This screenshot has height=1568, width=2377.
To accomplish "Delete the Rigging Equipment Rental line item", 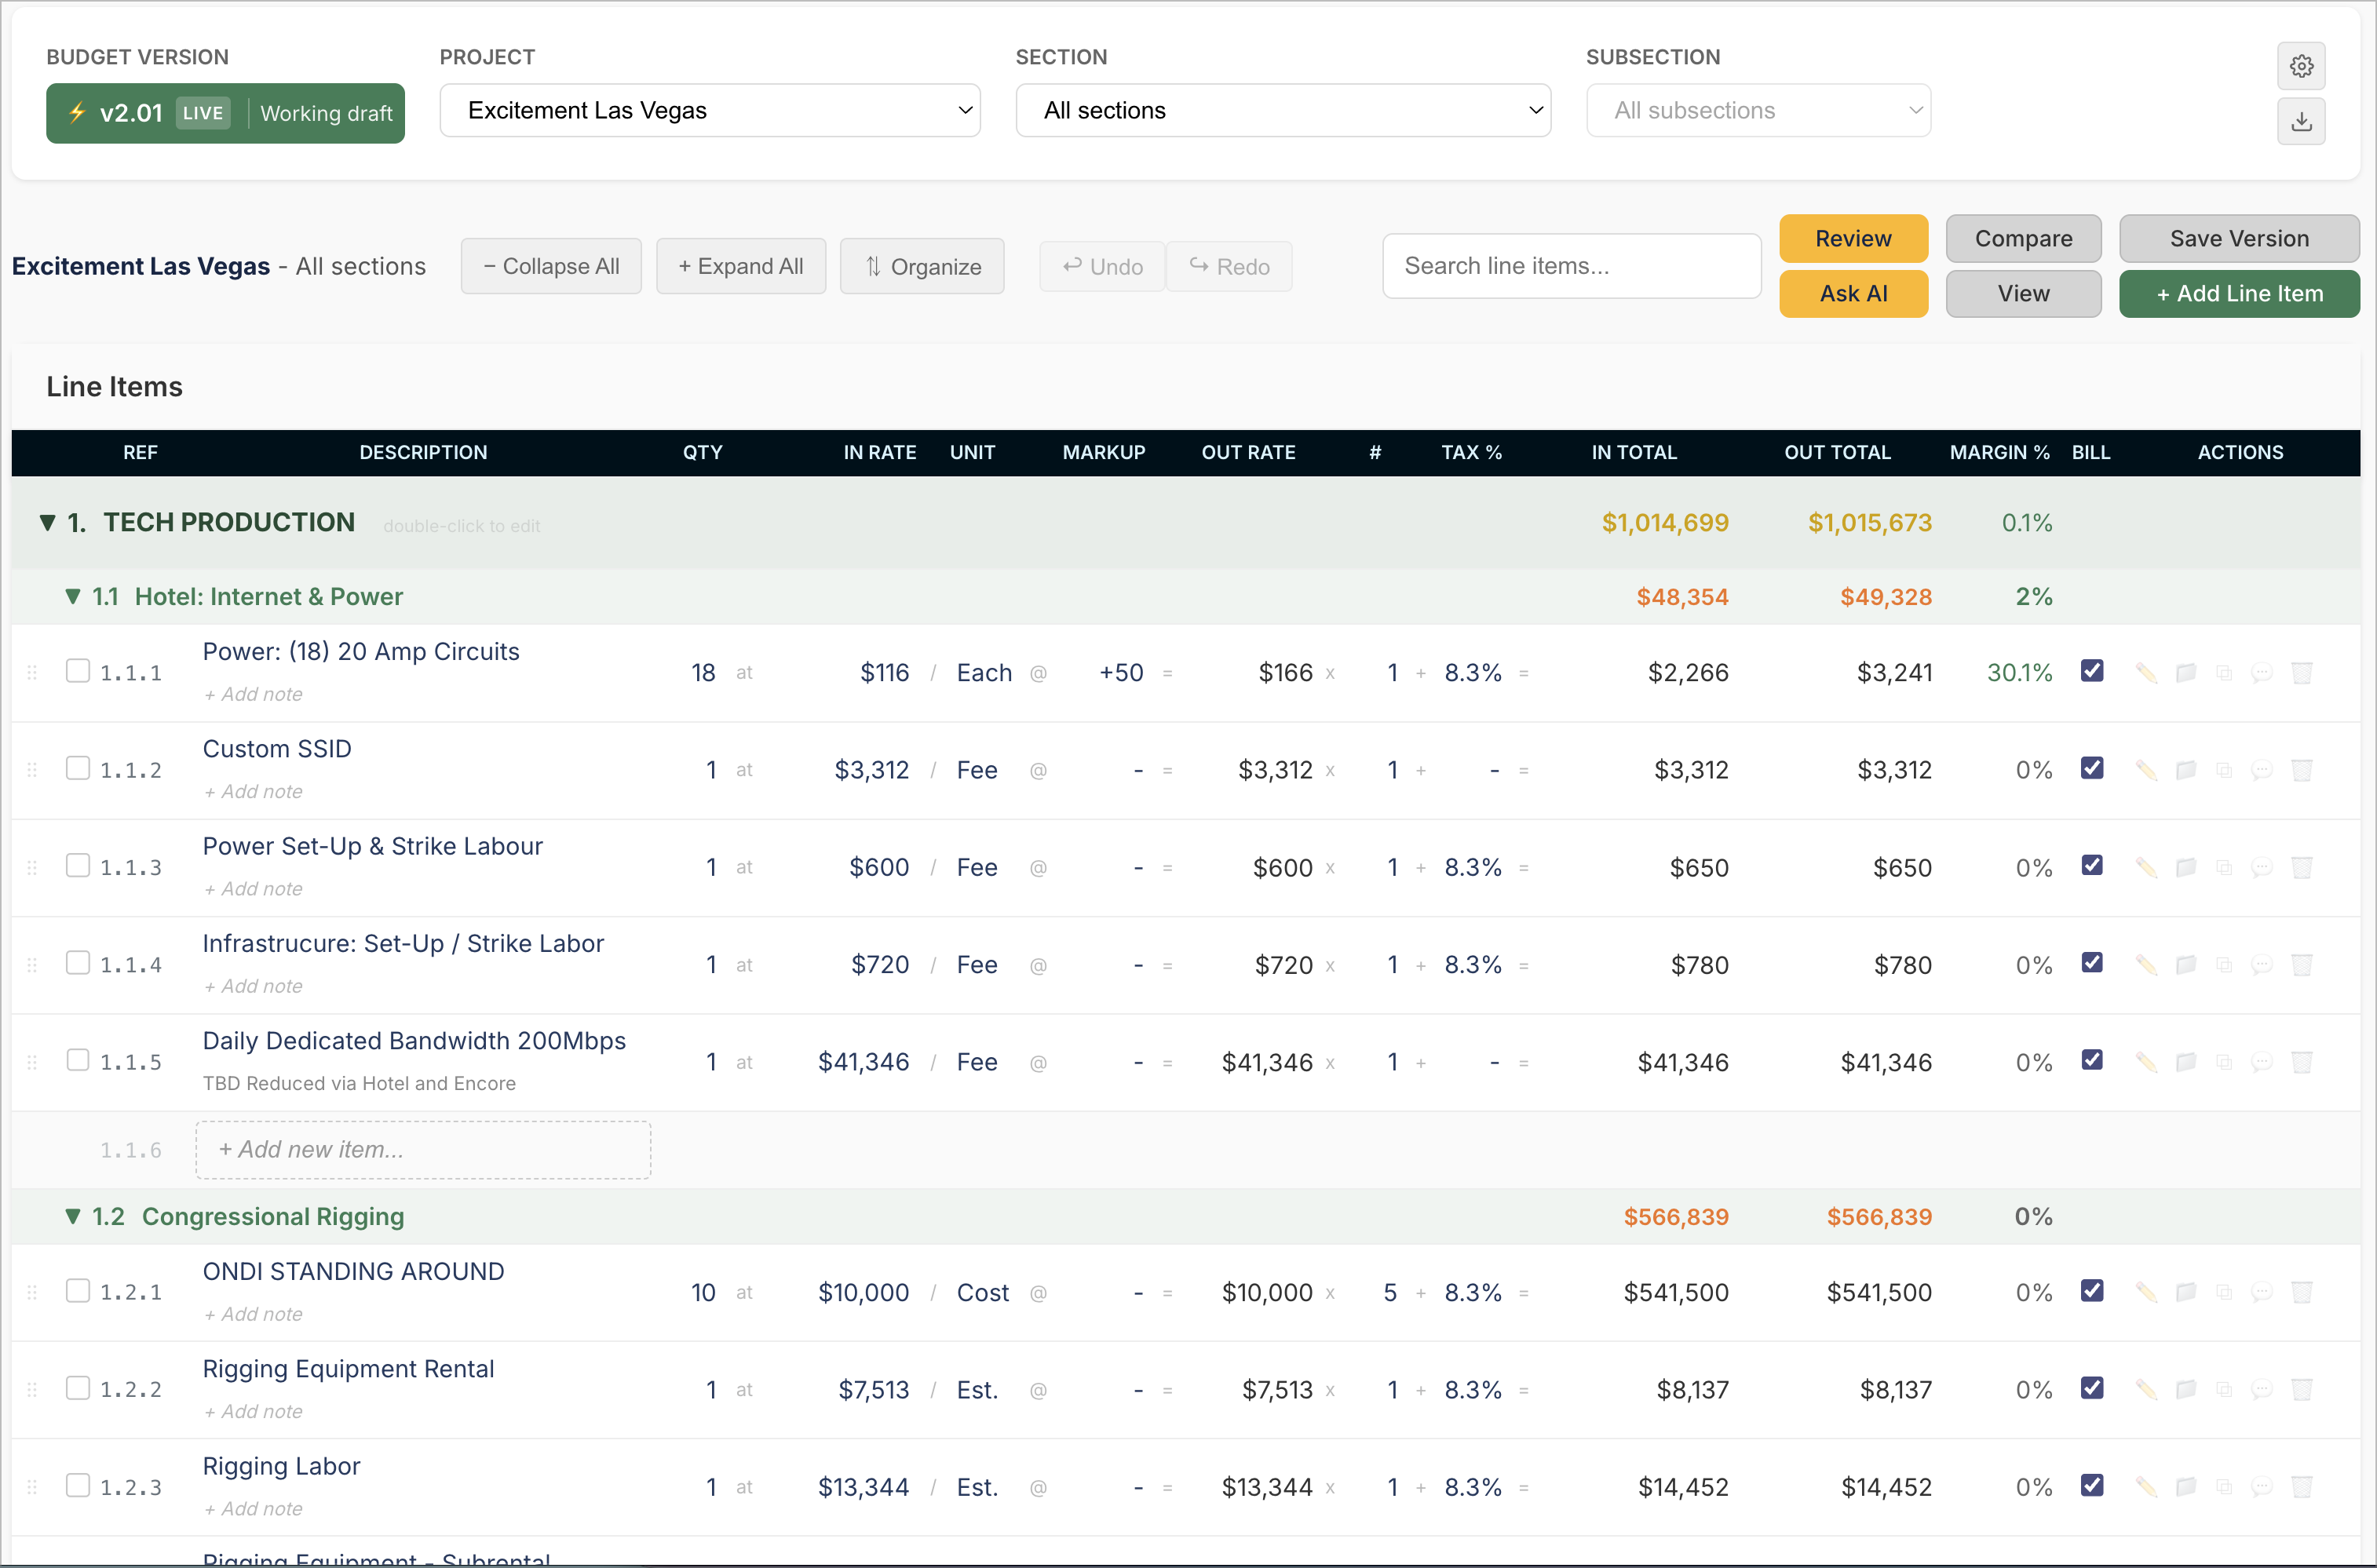I will click(2303, 1389).
